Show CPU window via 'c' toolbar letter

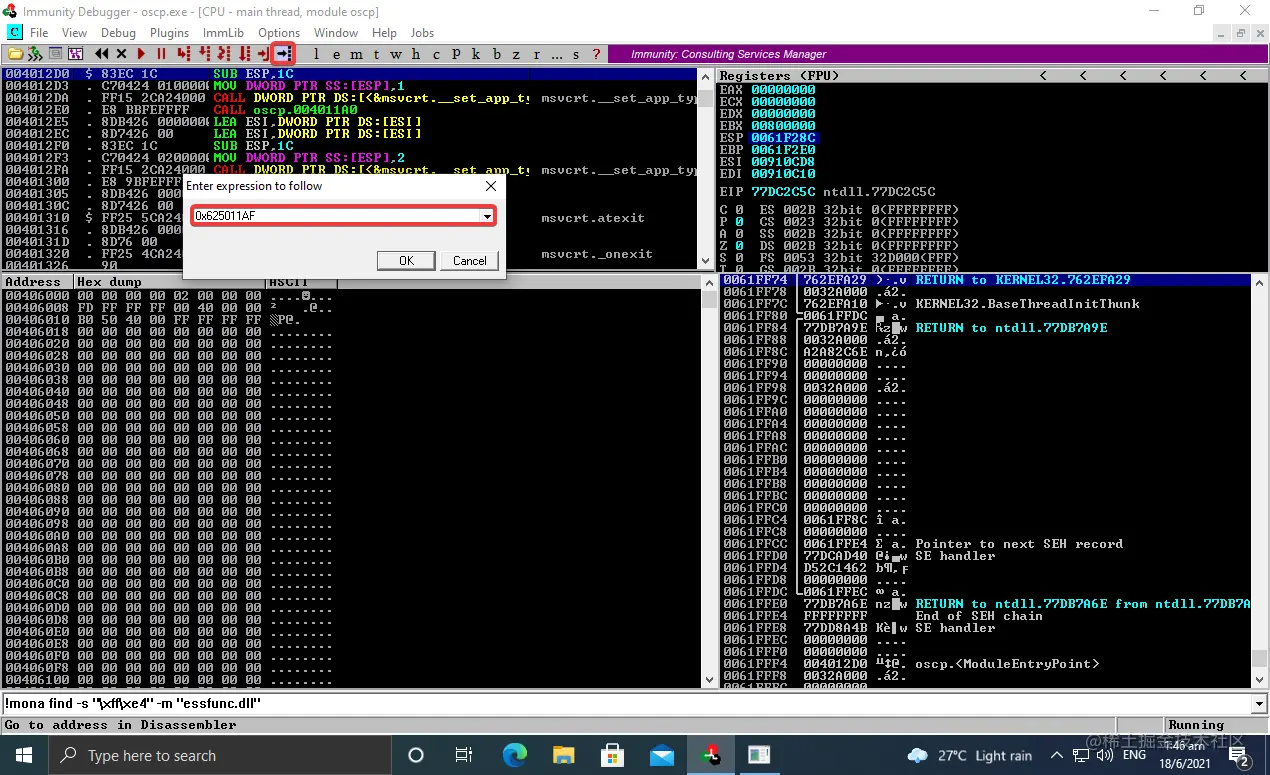[x=436, y=54]
